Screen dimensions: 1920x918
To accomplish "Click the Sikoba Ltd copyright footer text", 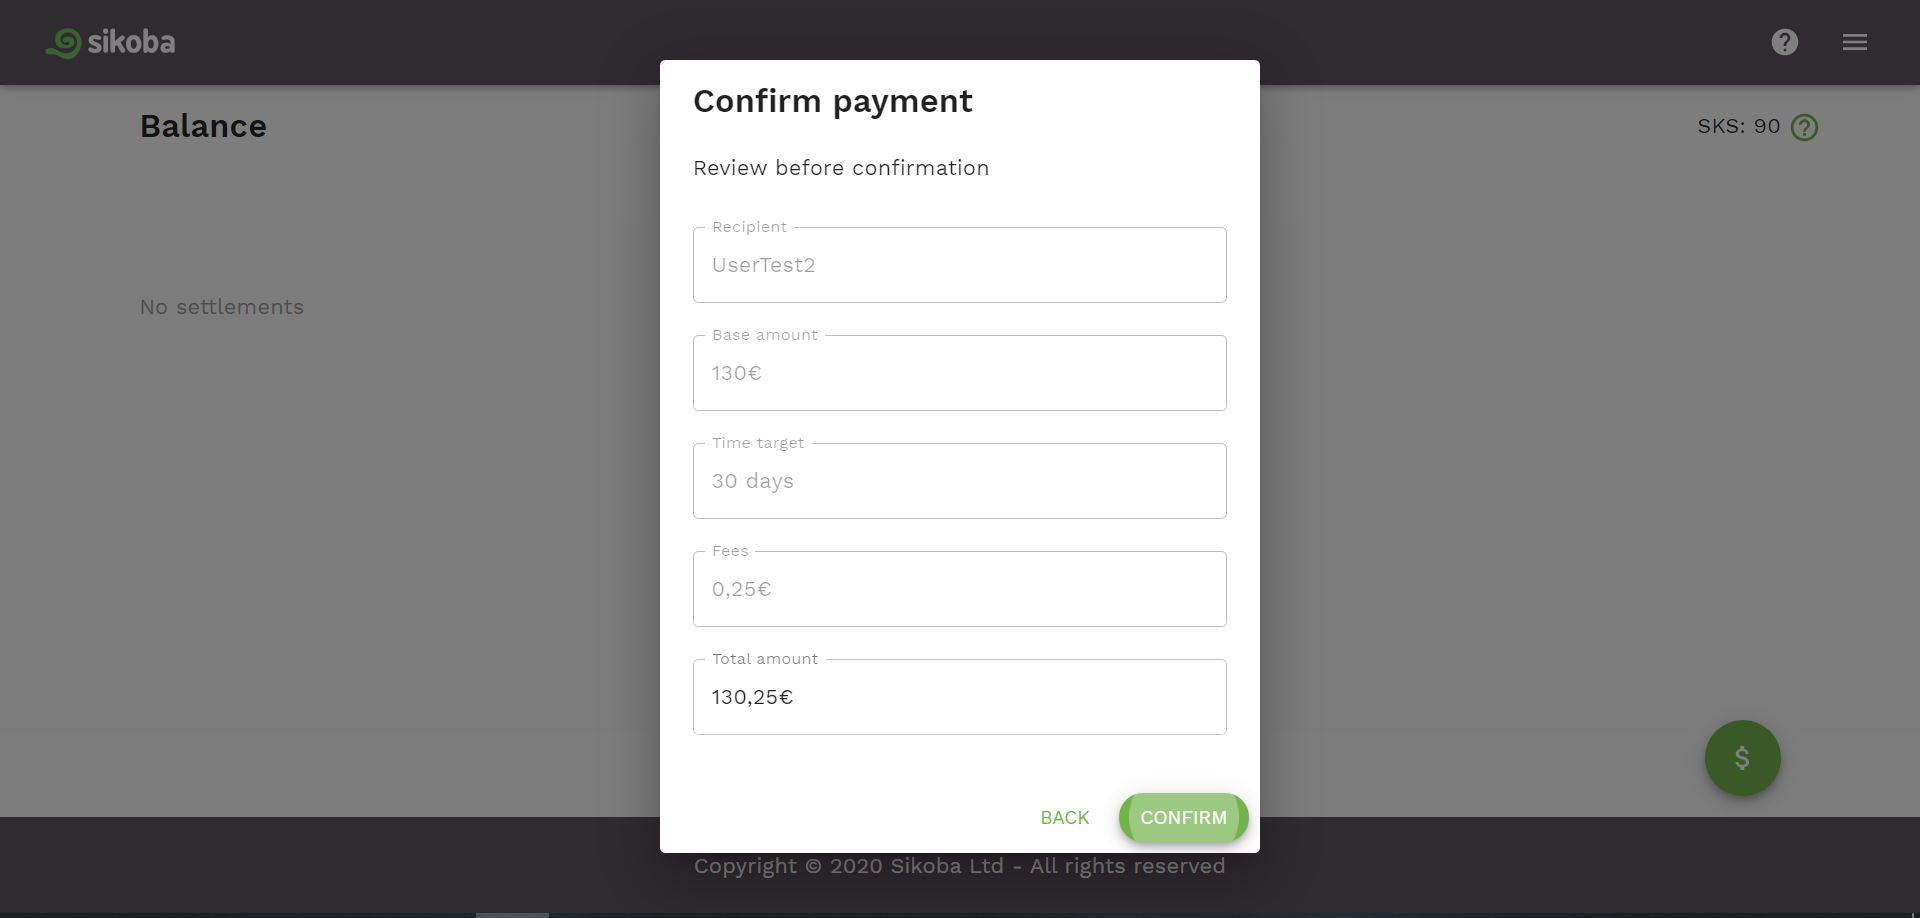I will click(960, 866).
